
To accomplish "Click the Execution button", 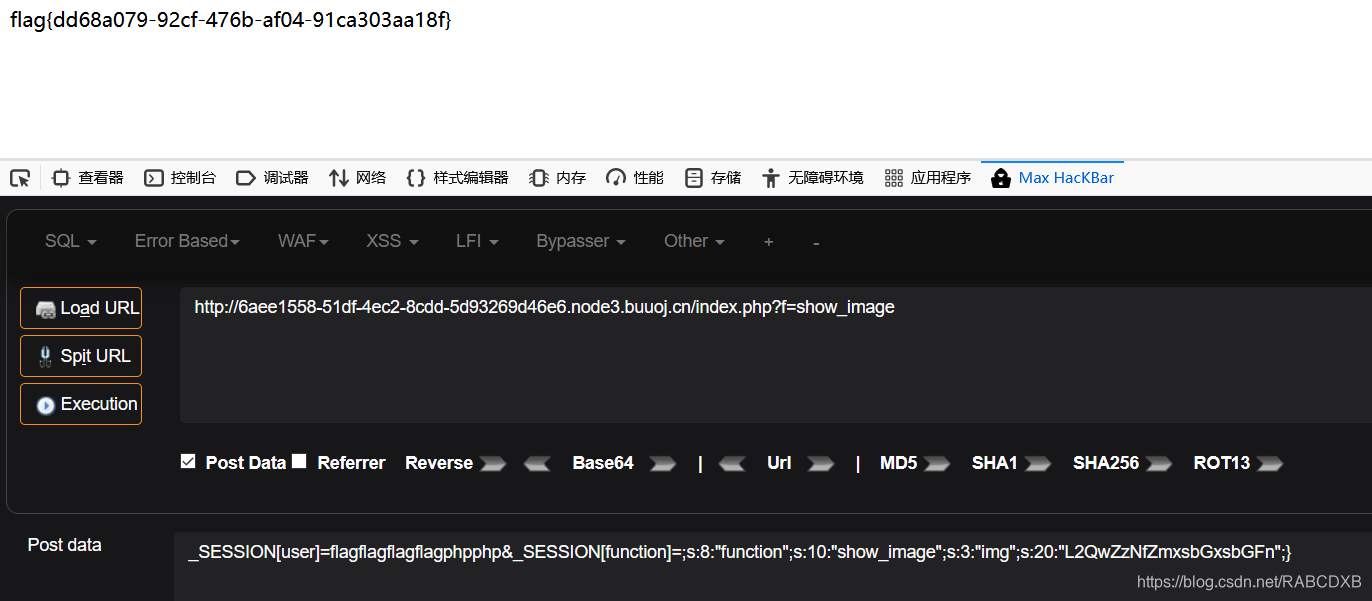I will (x=80, y=403).
